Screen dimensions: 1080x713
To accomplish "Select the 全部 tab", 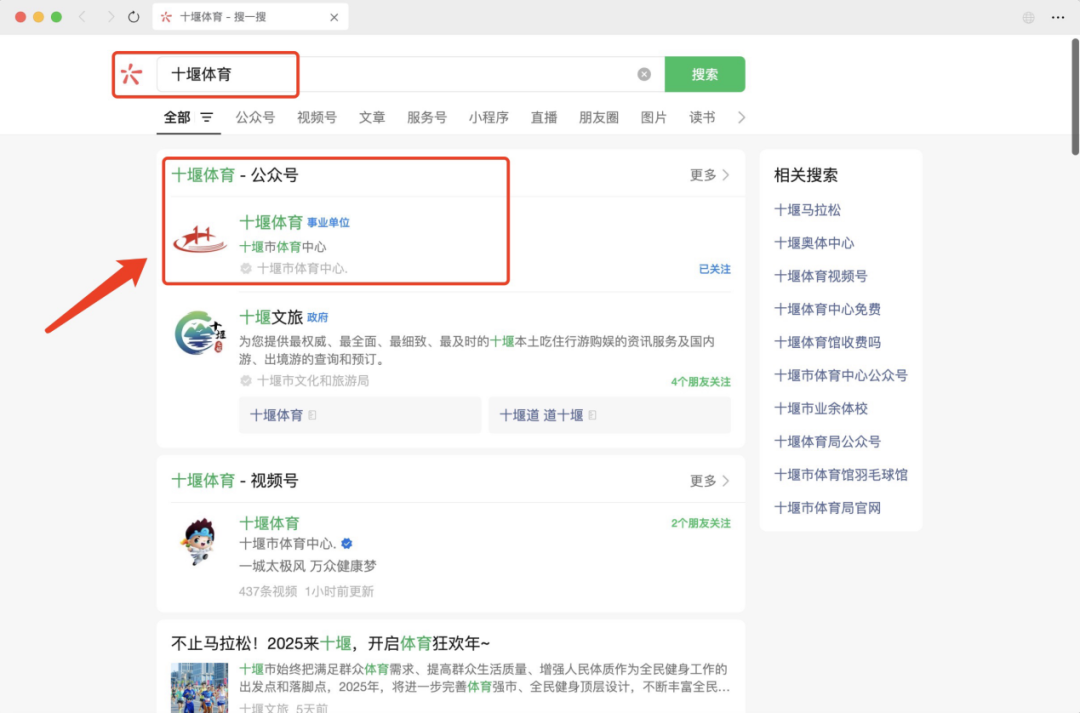I will (x=177, y=118).
